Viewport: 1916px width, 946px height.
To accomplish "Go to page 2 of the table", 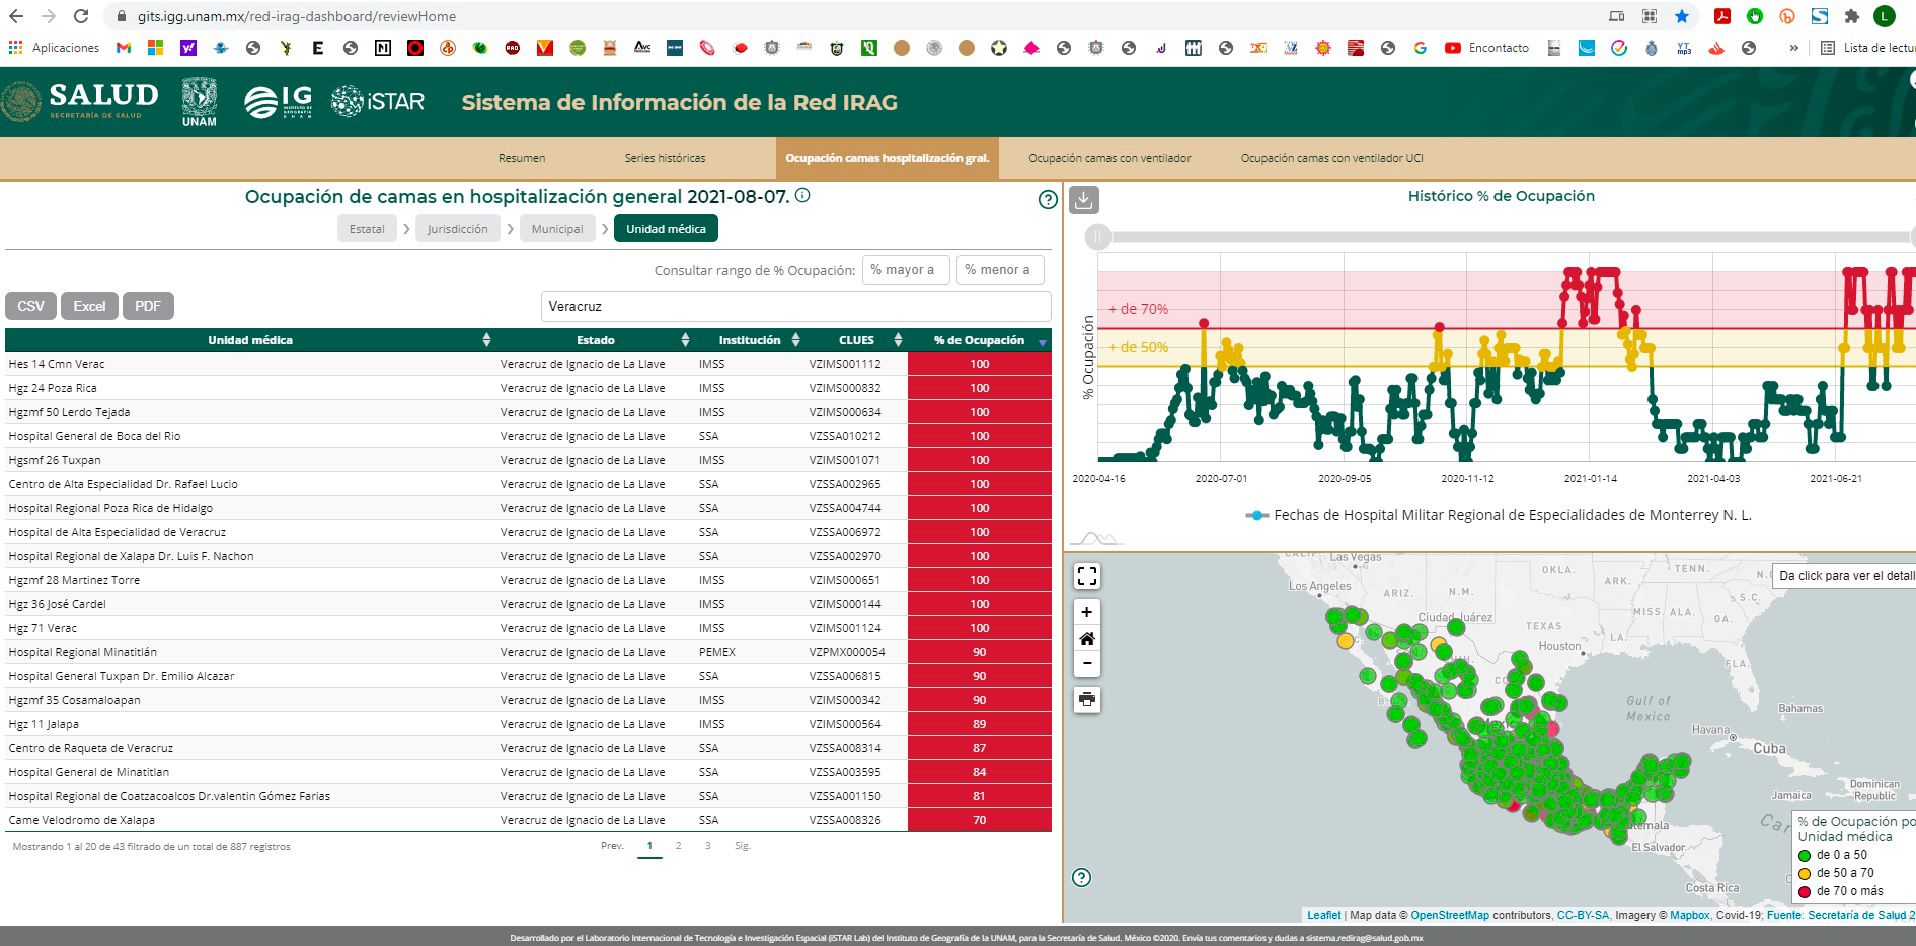I will click(x=678, y=846).
